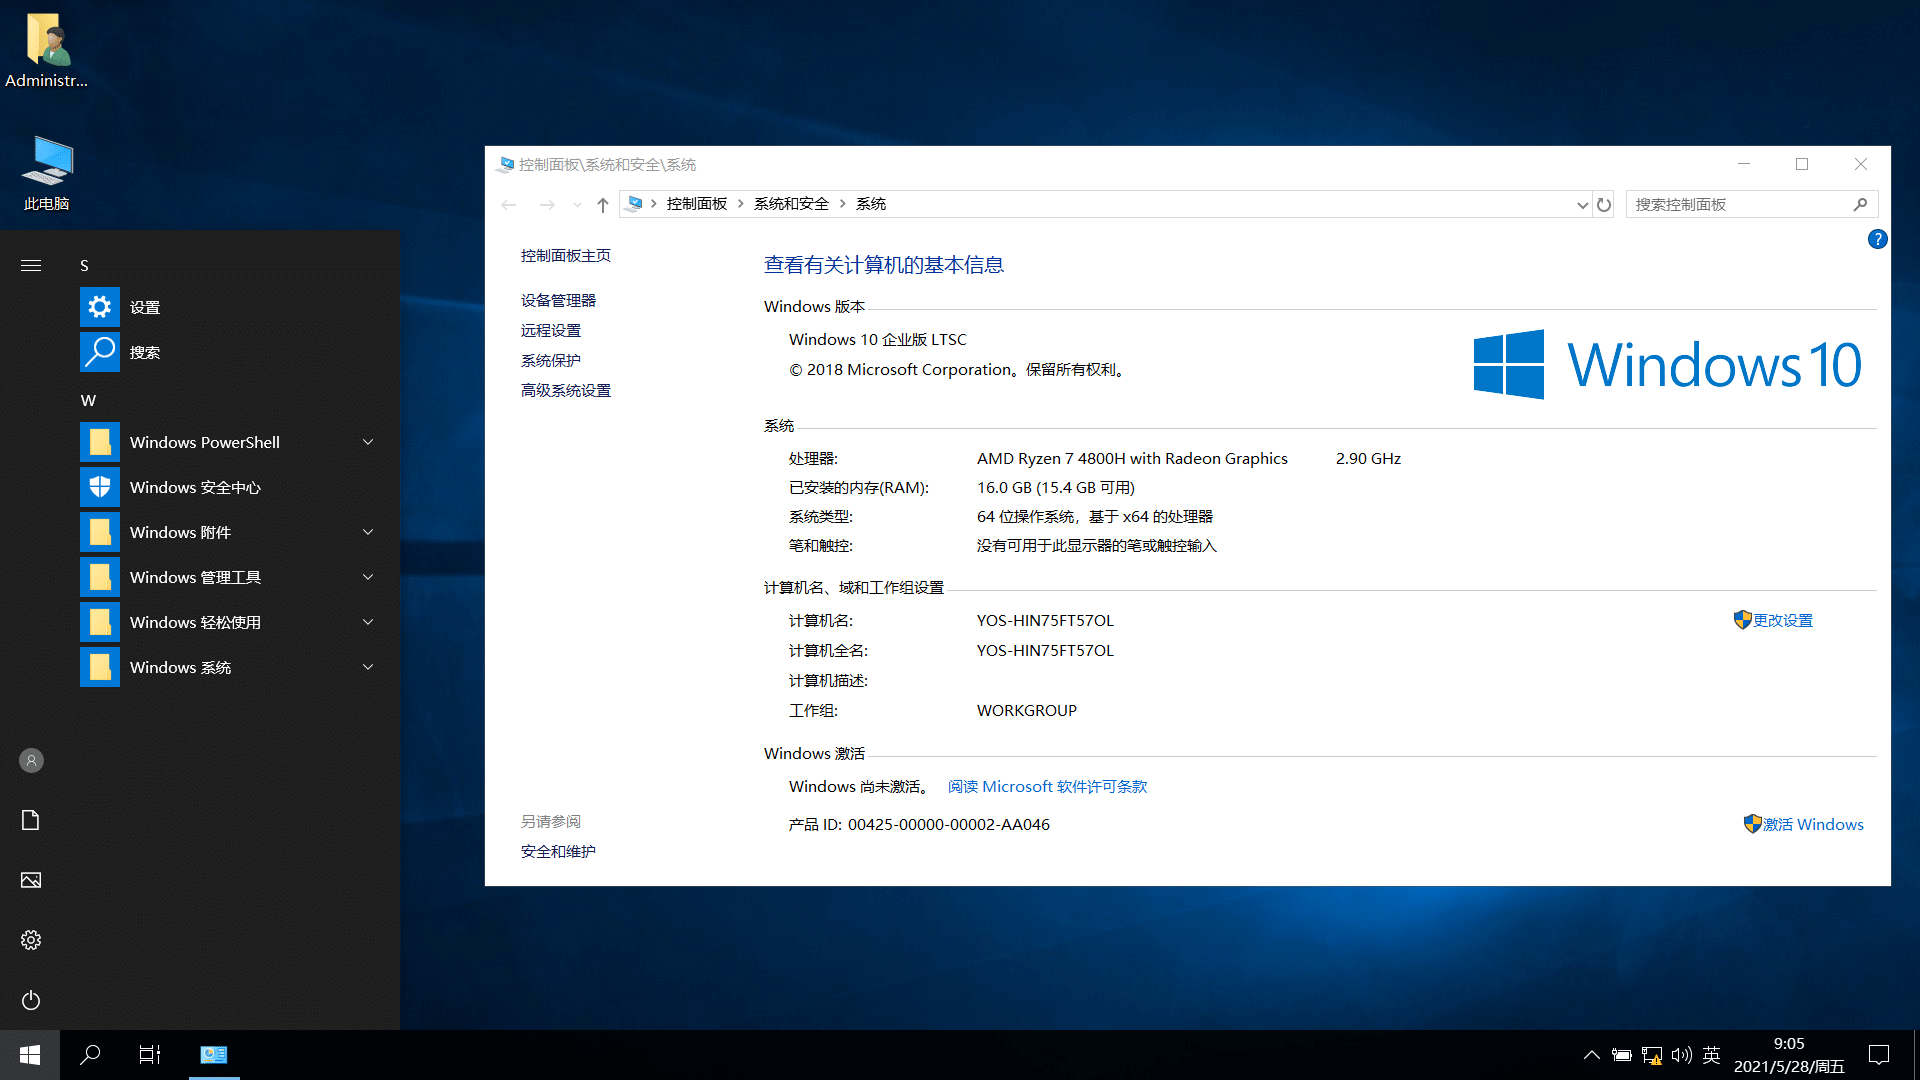Screen dimensions: 1920x1080
Task: Click the computer name YOS-HIN75FT57OL beside 计算机名
Action: coord(1045,621)
